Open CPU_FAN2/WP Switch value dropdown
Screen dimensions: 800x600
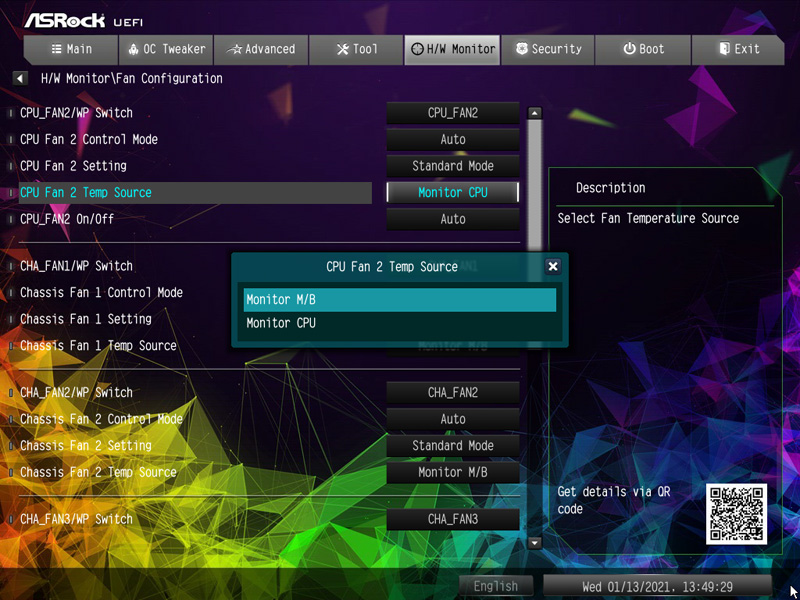(x=453, y=113)
